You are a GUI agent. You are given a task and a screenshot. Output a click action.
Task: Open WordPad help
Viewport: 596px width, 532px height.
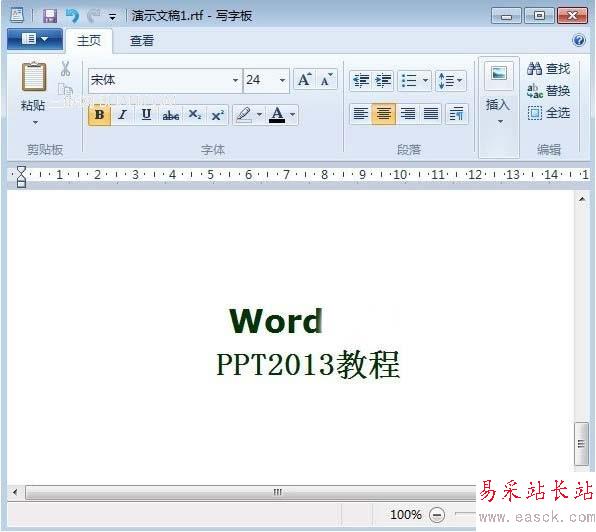point(579,40)
